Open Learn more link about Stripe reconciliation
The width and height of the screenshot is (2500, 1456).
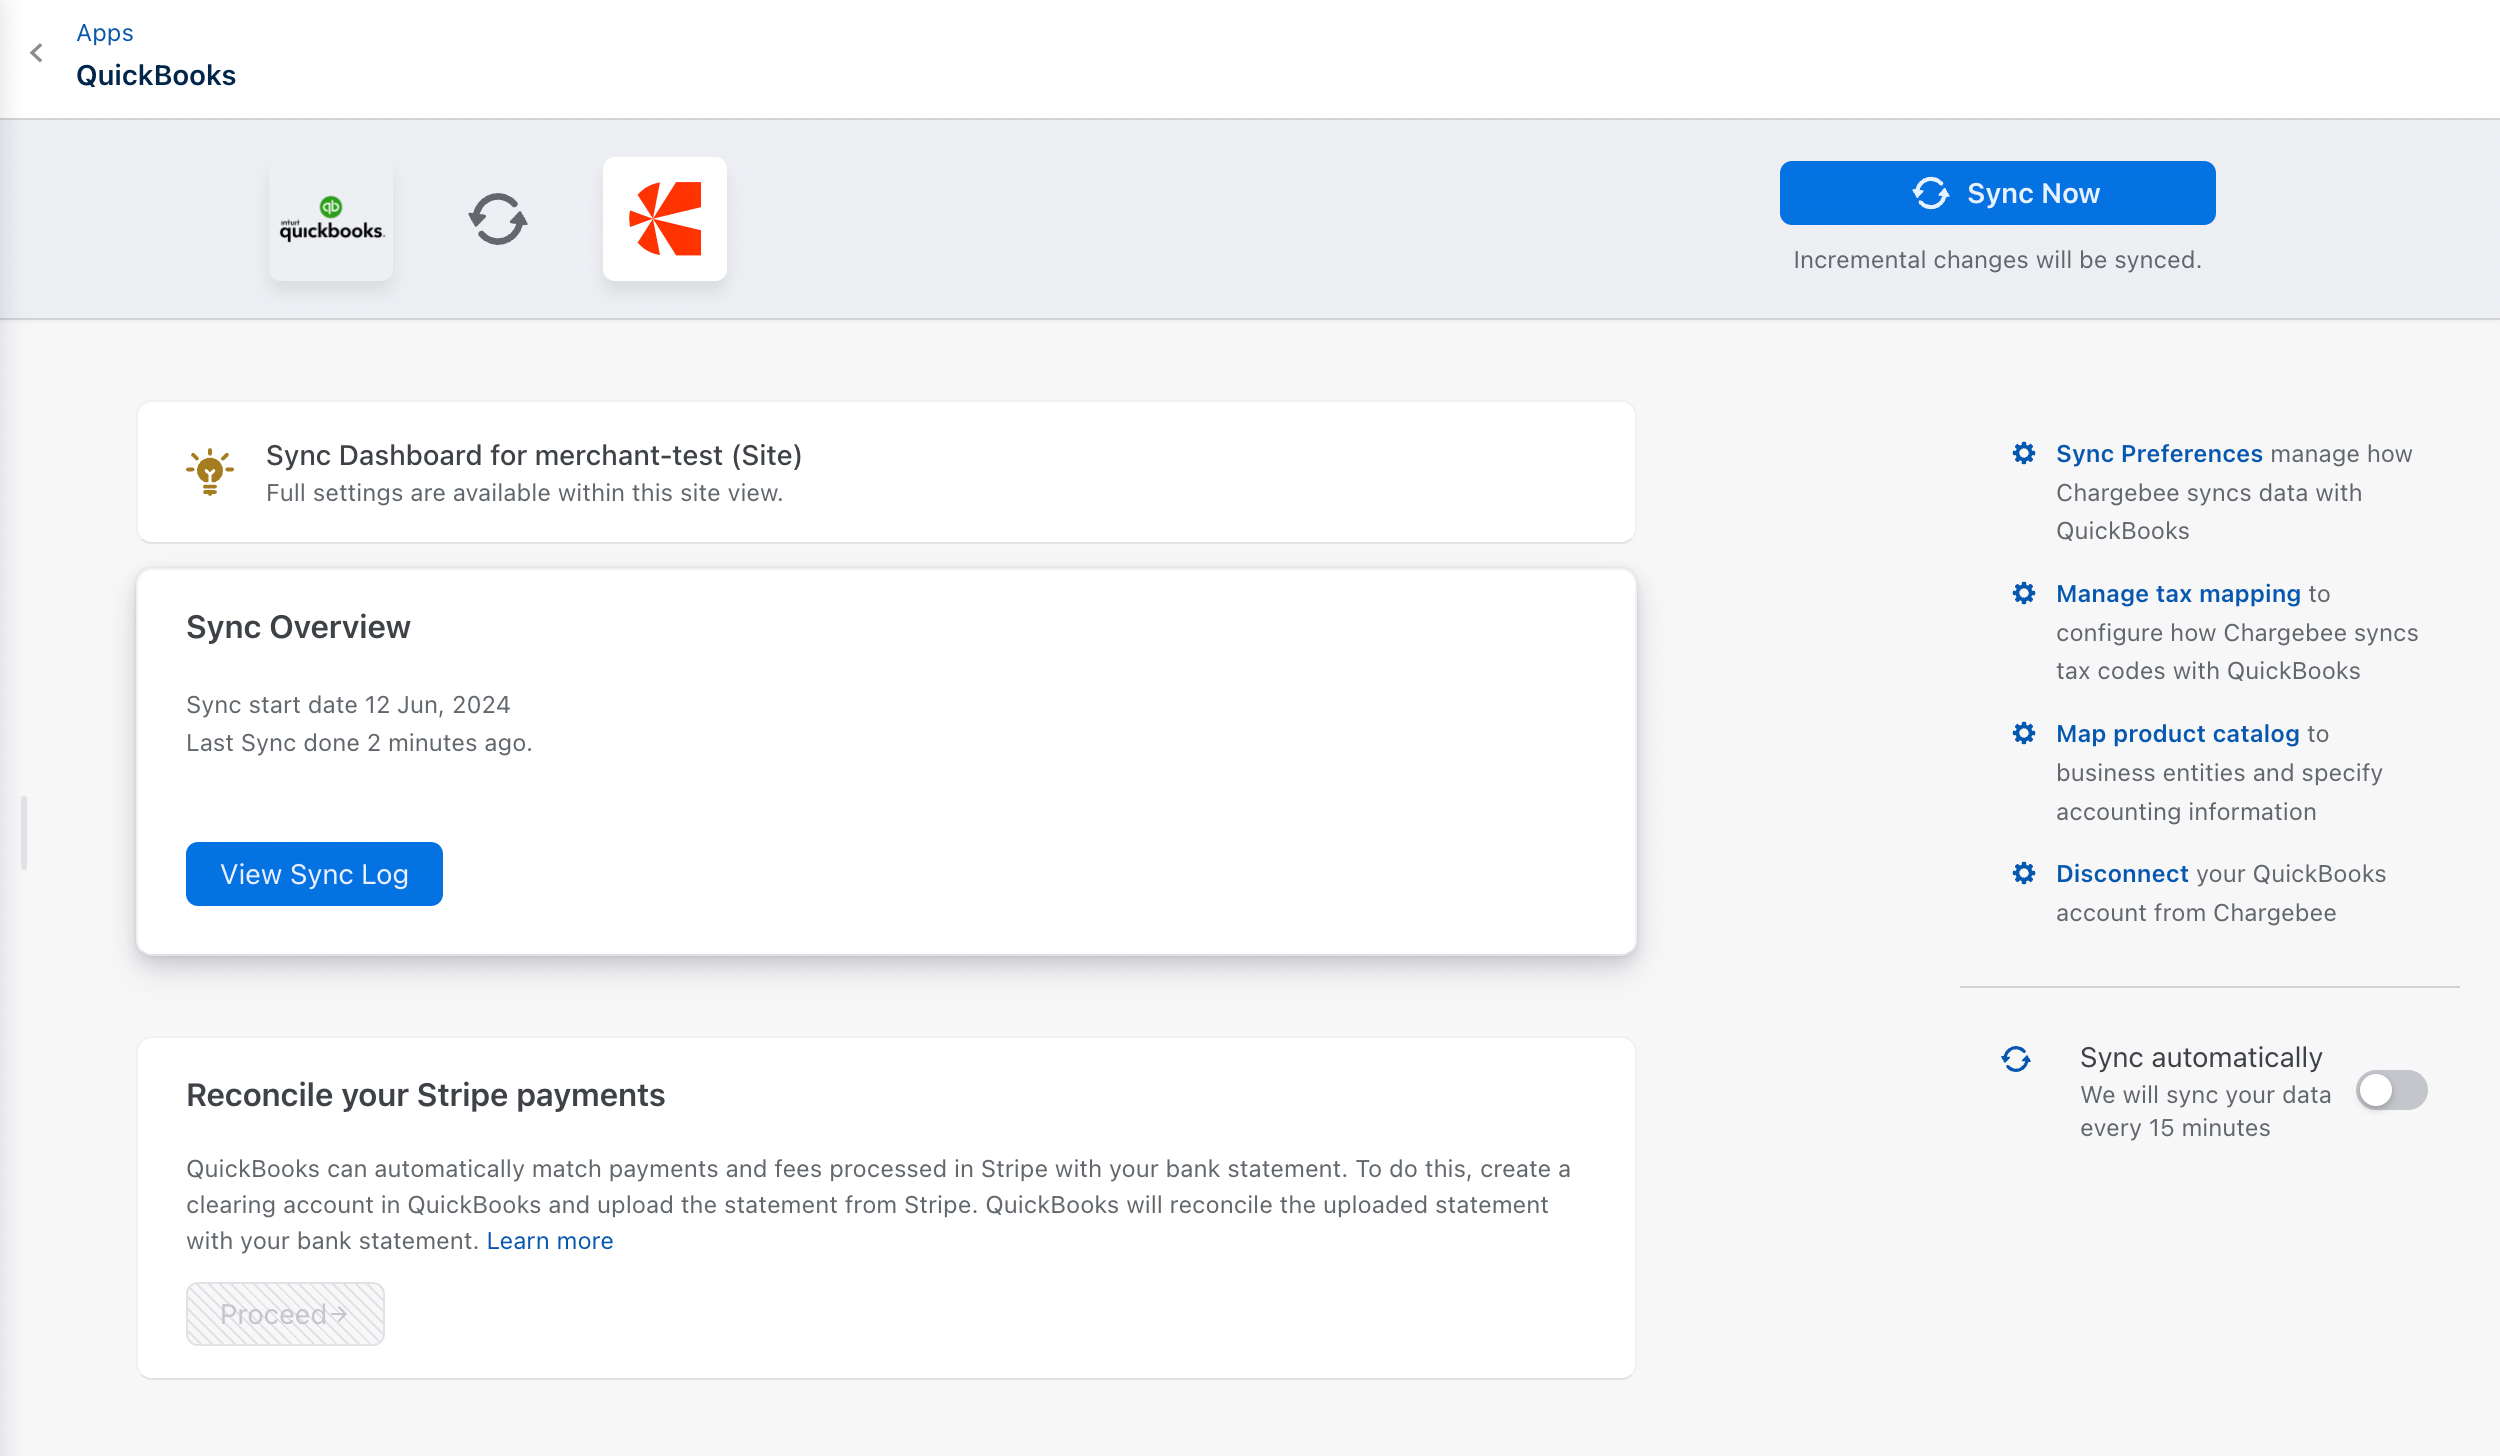click(x=550, y=1241)
